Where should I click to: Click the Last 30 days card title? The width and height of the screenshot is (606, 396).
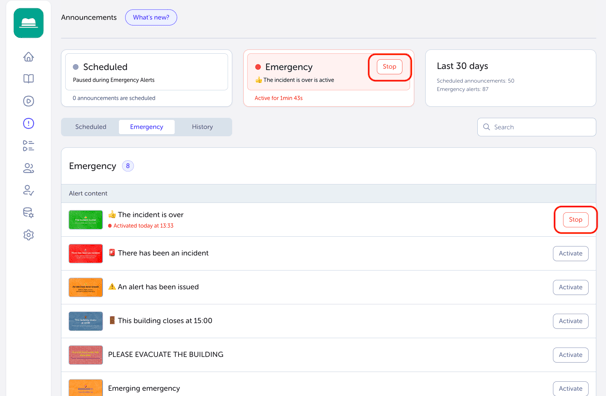tap(462, 66)
